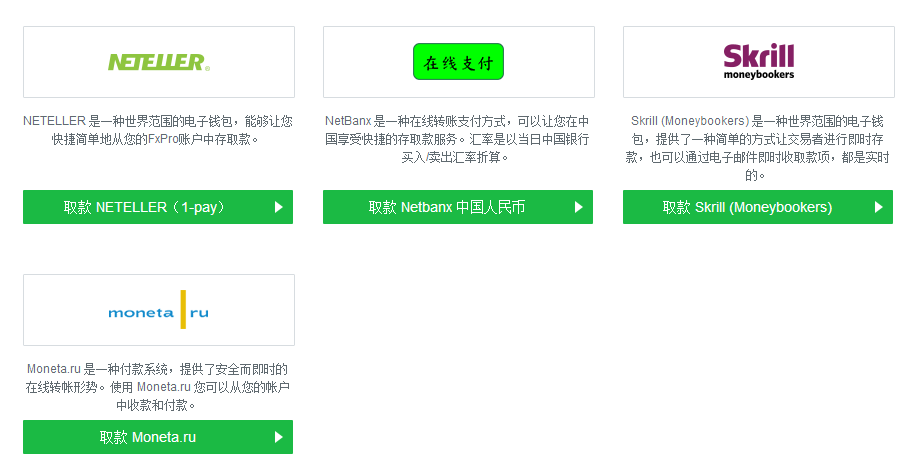
Task: Click the NETELLER logo image
Action: pos(158,62)
